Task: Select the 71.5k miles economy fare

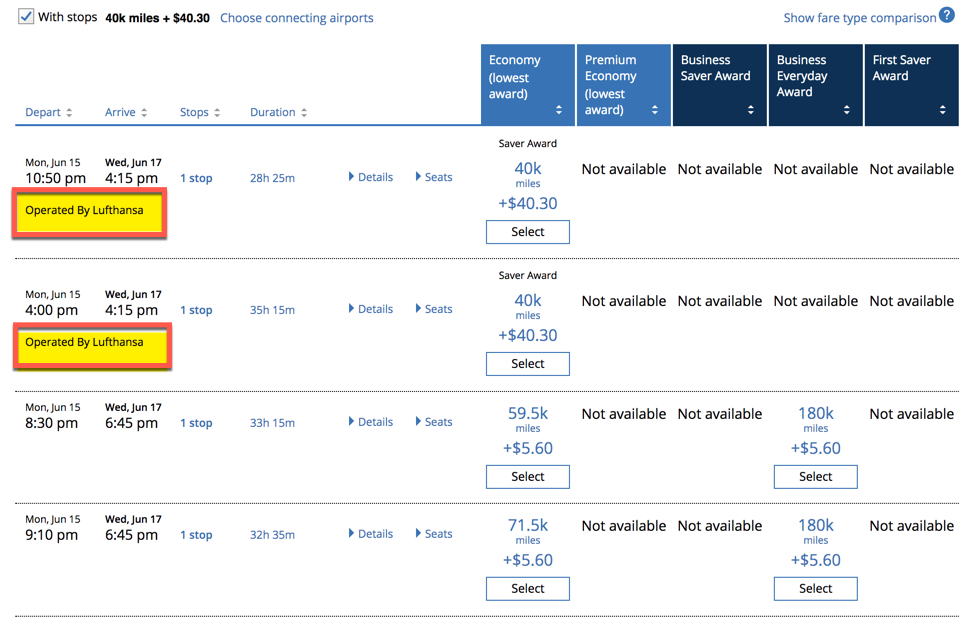Action: tap(528, 588)
